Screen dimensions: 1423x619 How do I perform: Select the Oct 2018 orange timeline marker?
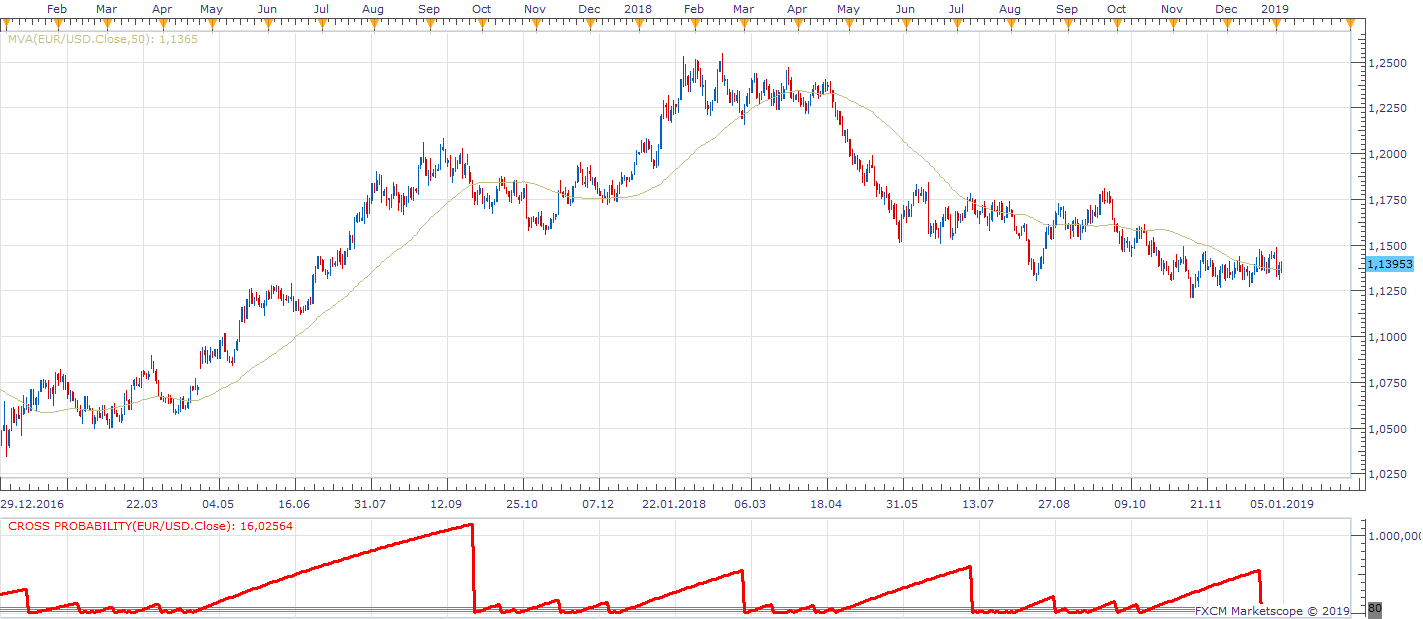pos(1116,25)
